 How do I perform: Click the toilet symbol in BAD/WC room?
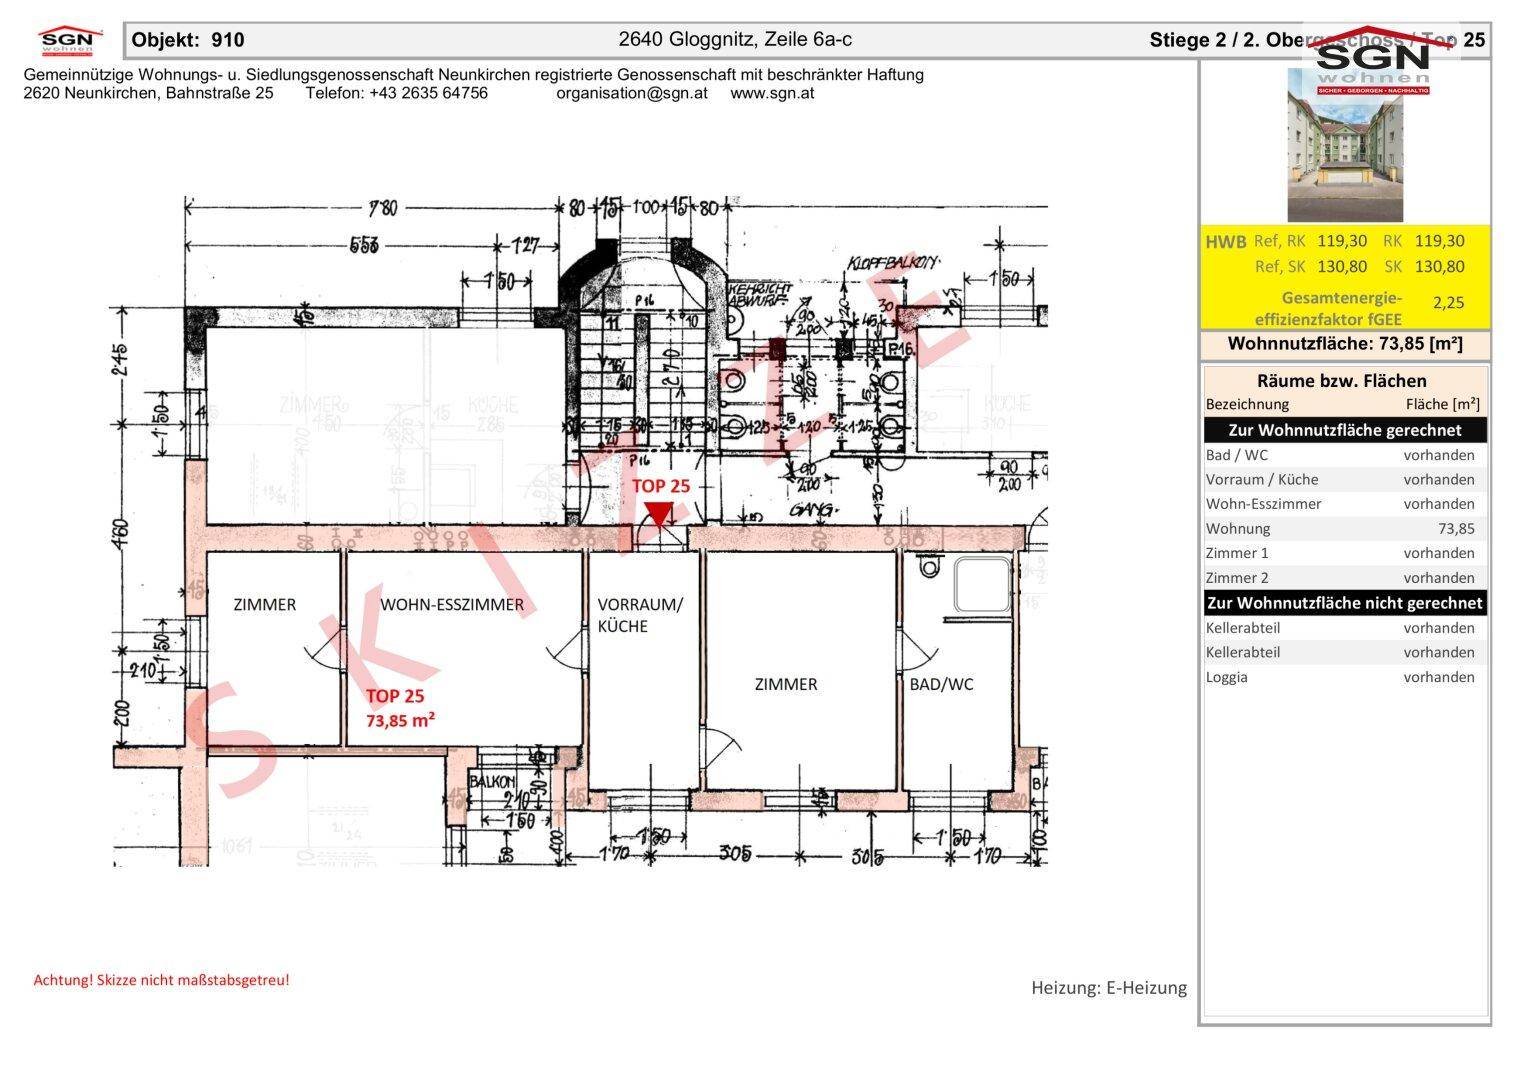pyautogui.click(x=931, y=565)
